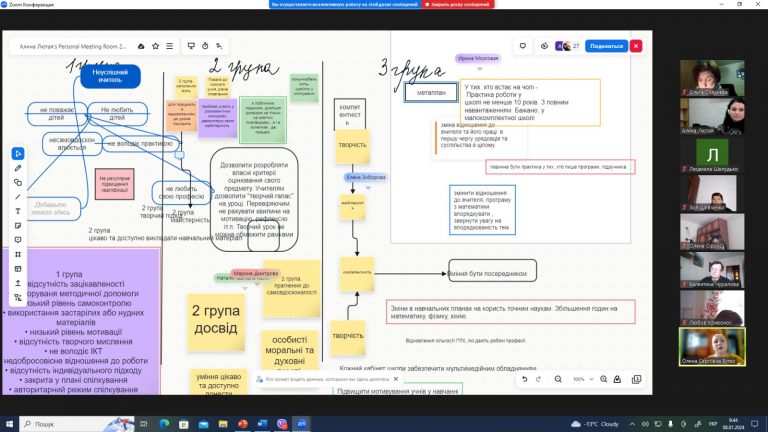
Task: Close the whiteboard with the red X
Action: pos(636,46)
